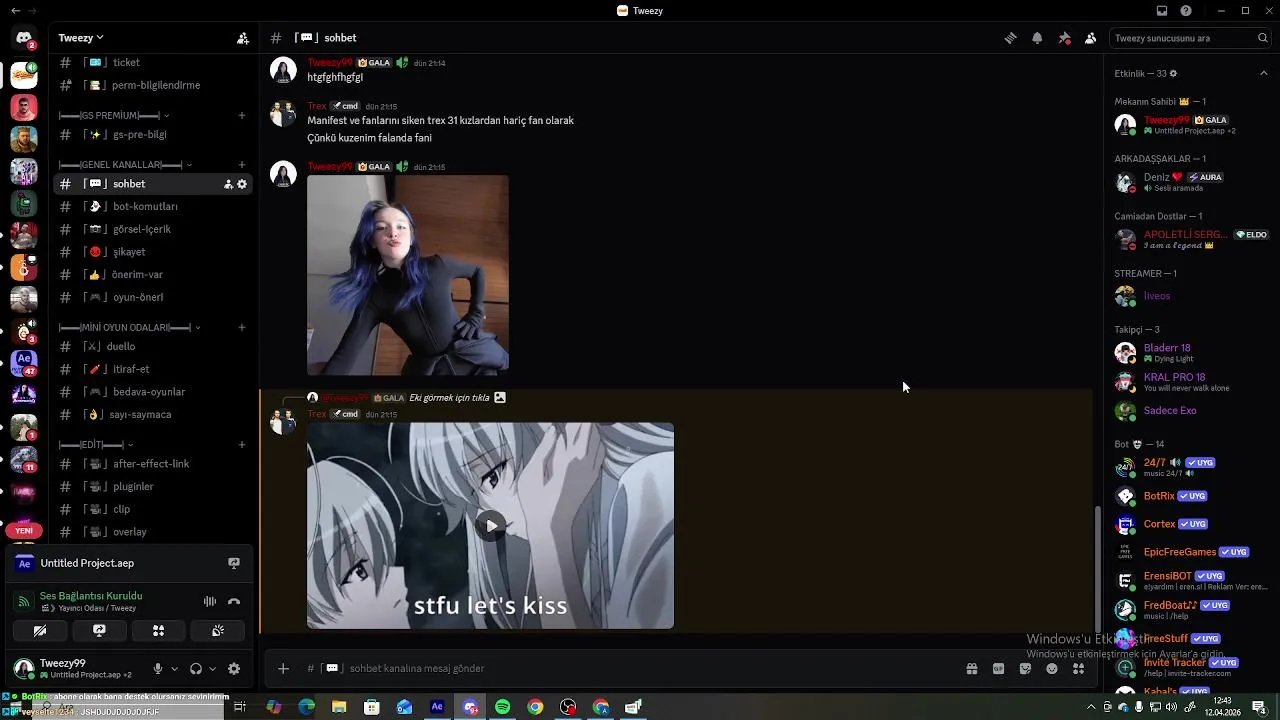Open the after-effect-link channel
Image resolution: width=1280 pixels, height=720 pixels.
152,464
